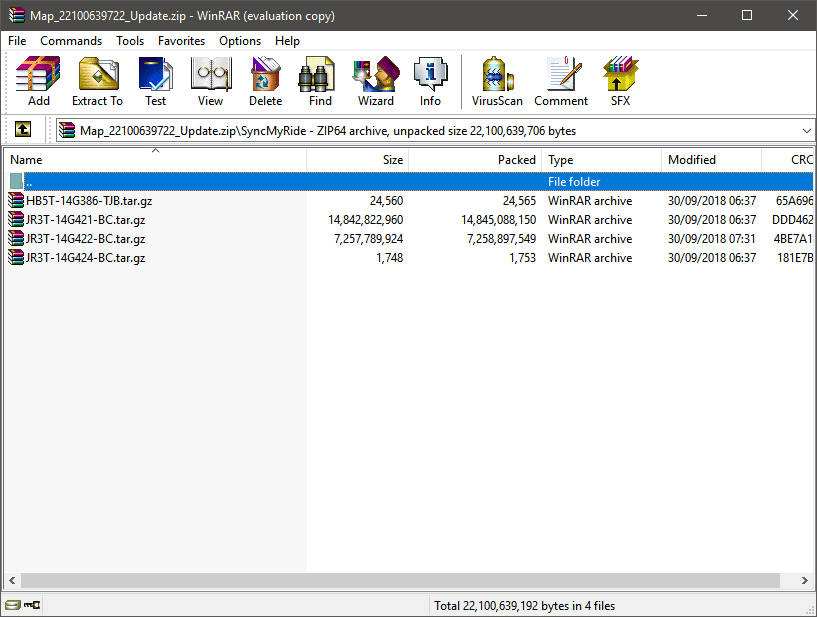Open the Favorites menu
817x617 pixels.
[x=181, y=41]
